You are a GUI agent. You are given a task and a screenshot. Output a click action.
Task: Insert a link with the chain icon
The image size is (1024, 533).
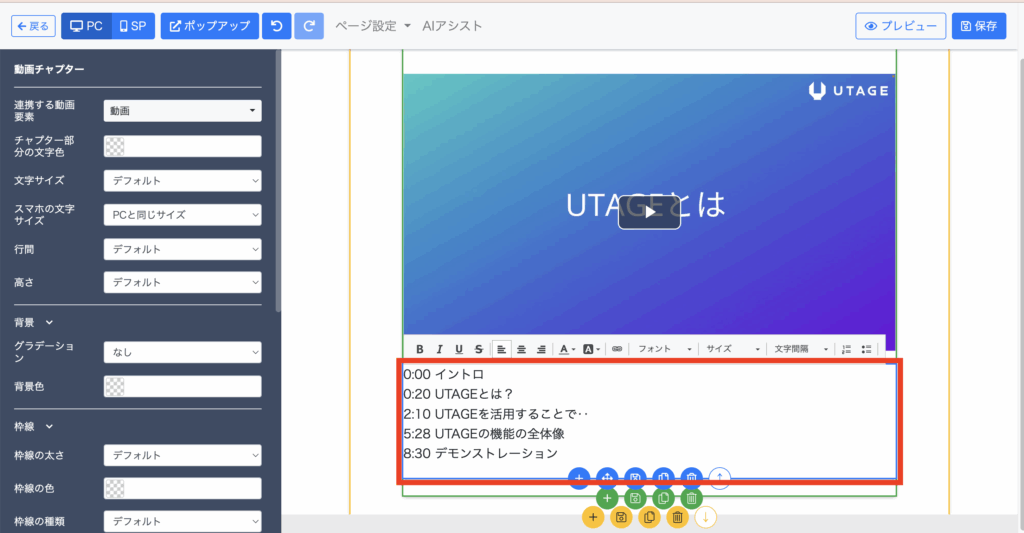[617, 349]
